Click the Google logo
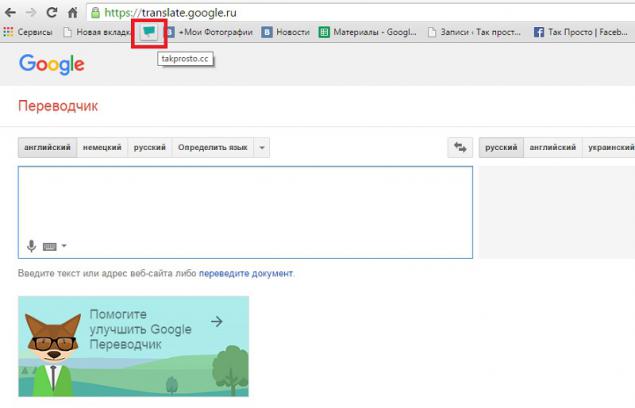The height and width of the screenshot is (408, 635). pyautogui.click(x=52, y=64)
